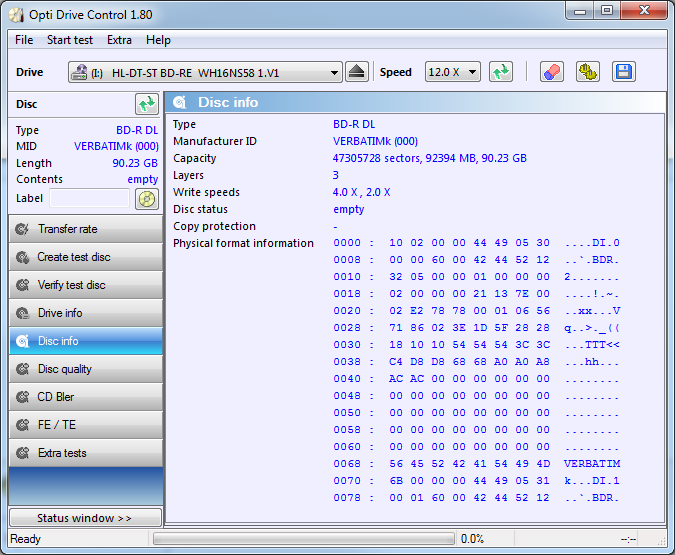
Task: Click the progress bar in status bar
Action: coord(300,539)
